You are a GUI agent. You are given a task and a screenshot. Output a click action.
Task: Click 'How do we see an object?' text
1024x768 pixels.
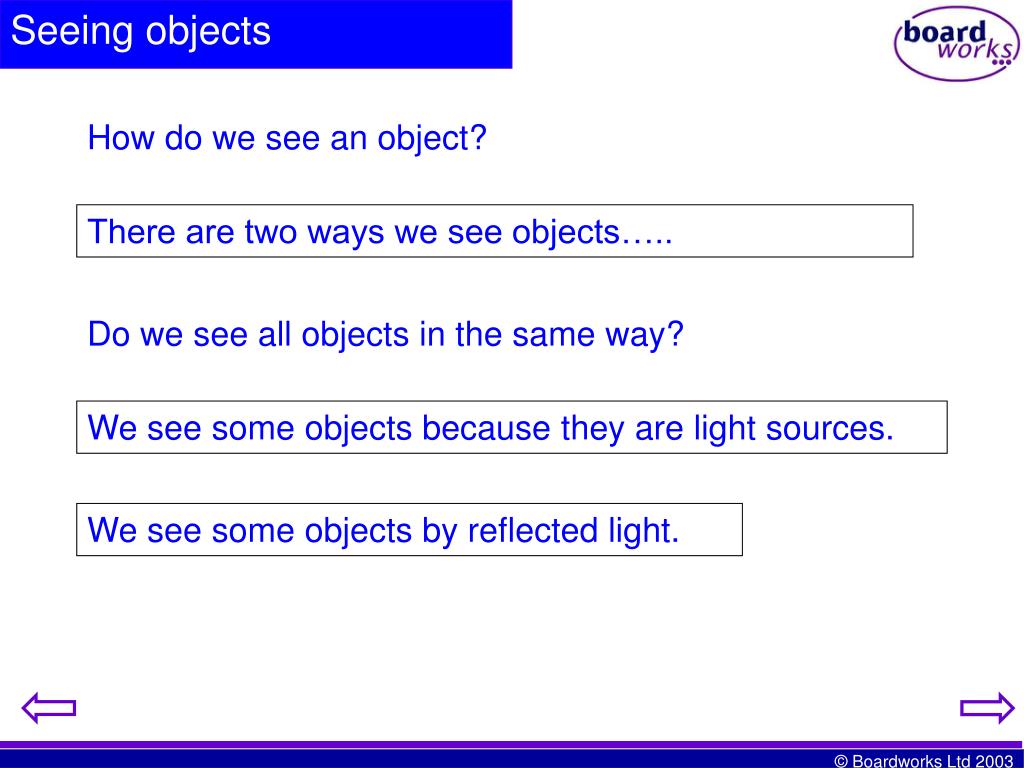pyautogui.click(x=287, y=138)
